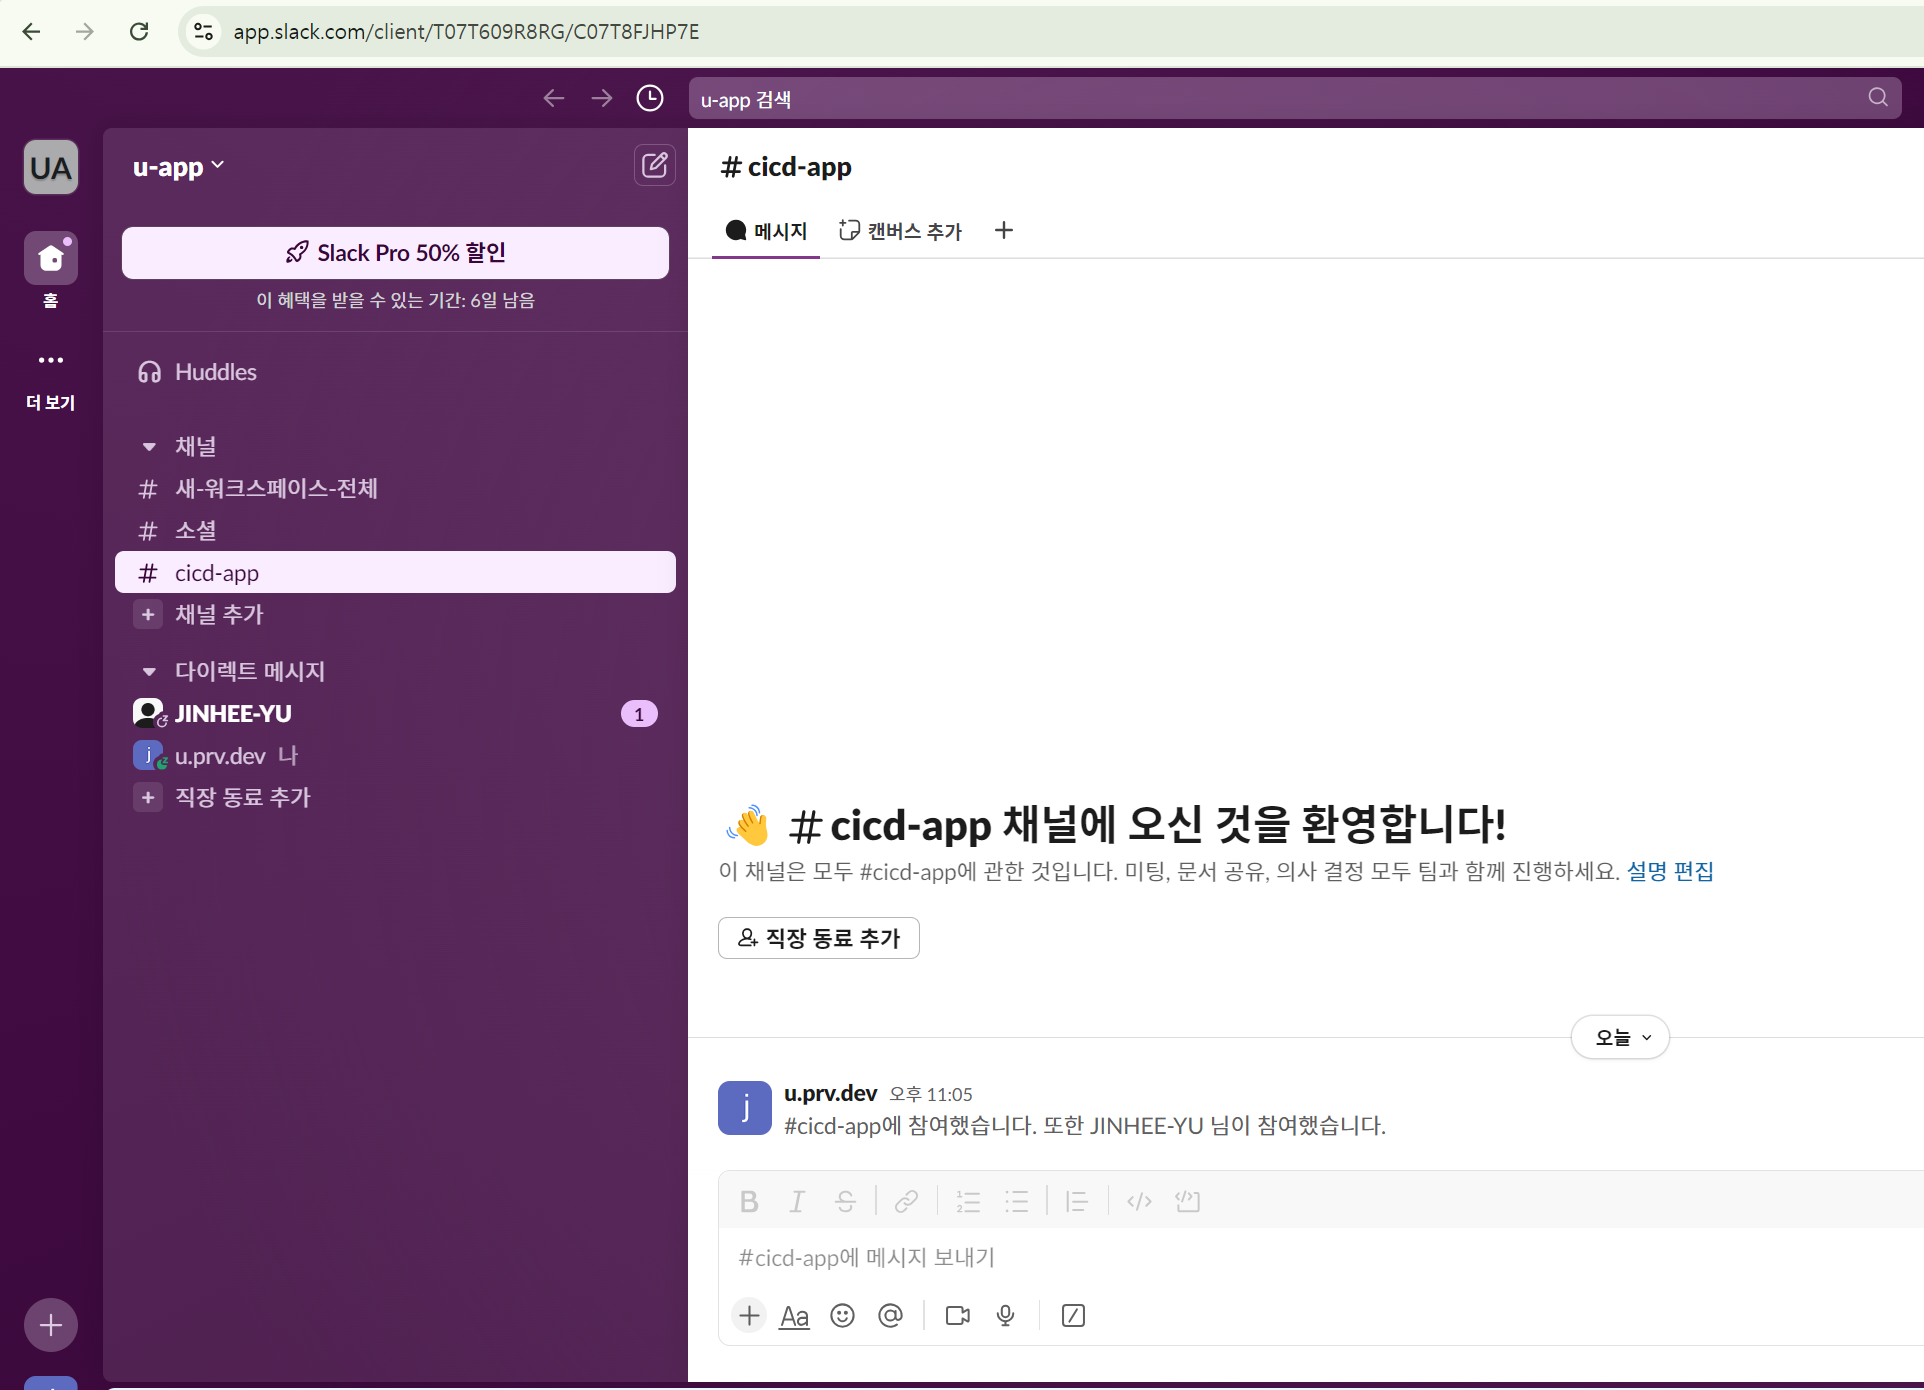Open the Slack history clock icon

click(x=650, y=98)
